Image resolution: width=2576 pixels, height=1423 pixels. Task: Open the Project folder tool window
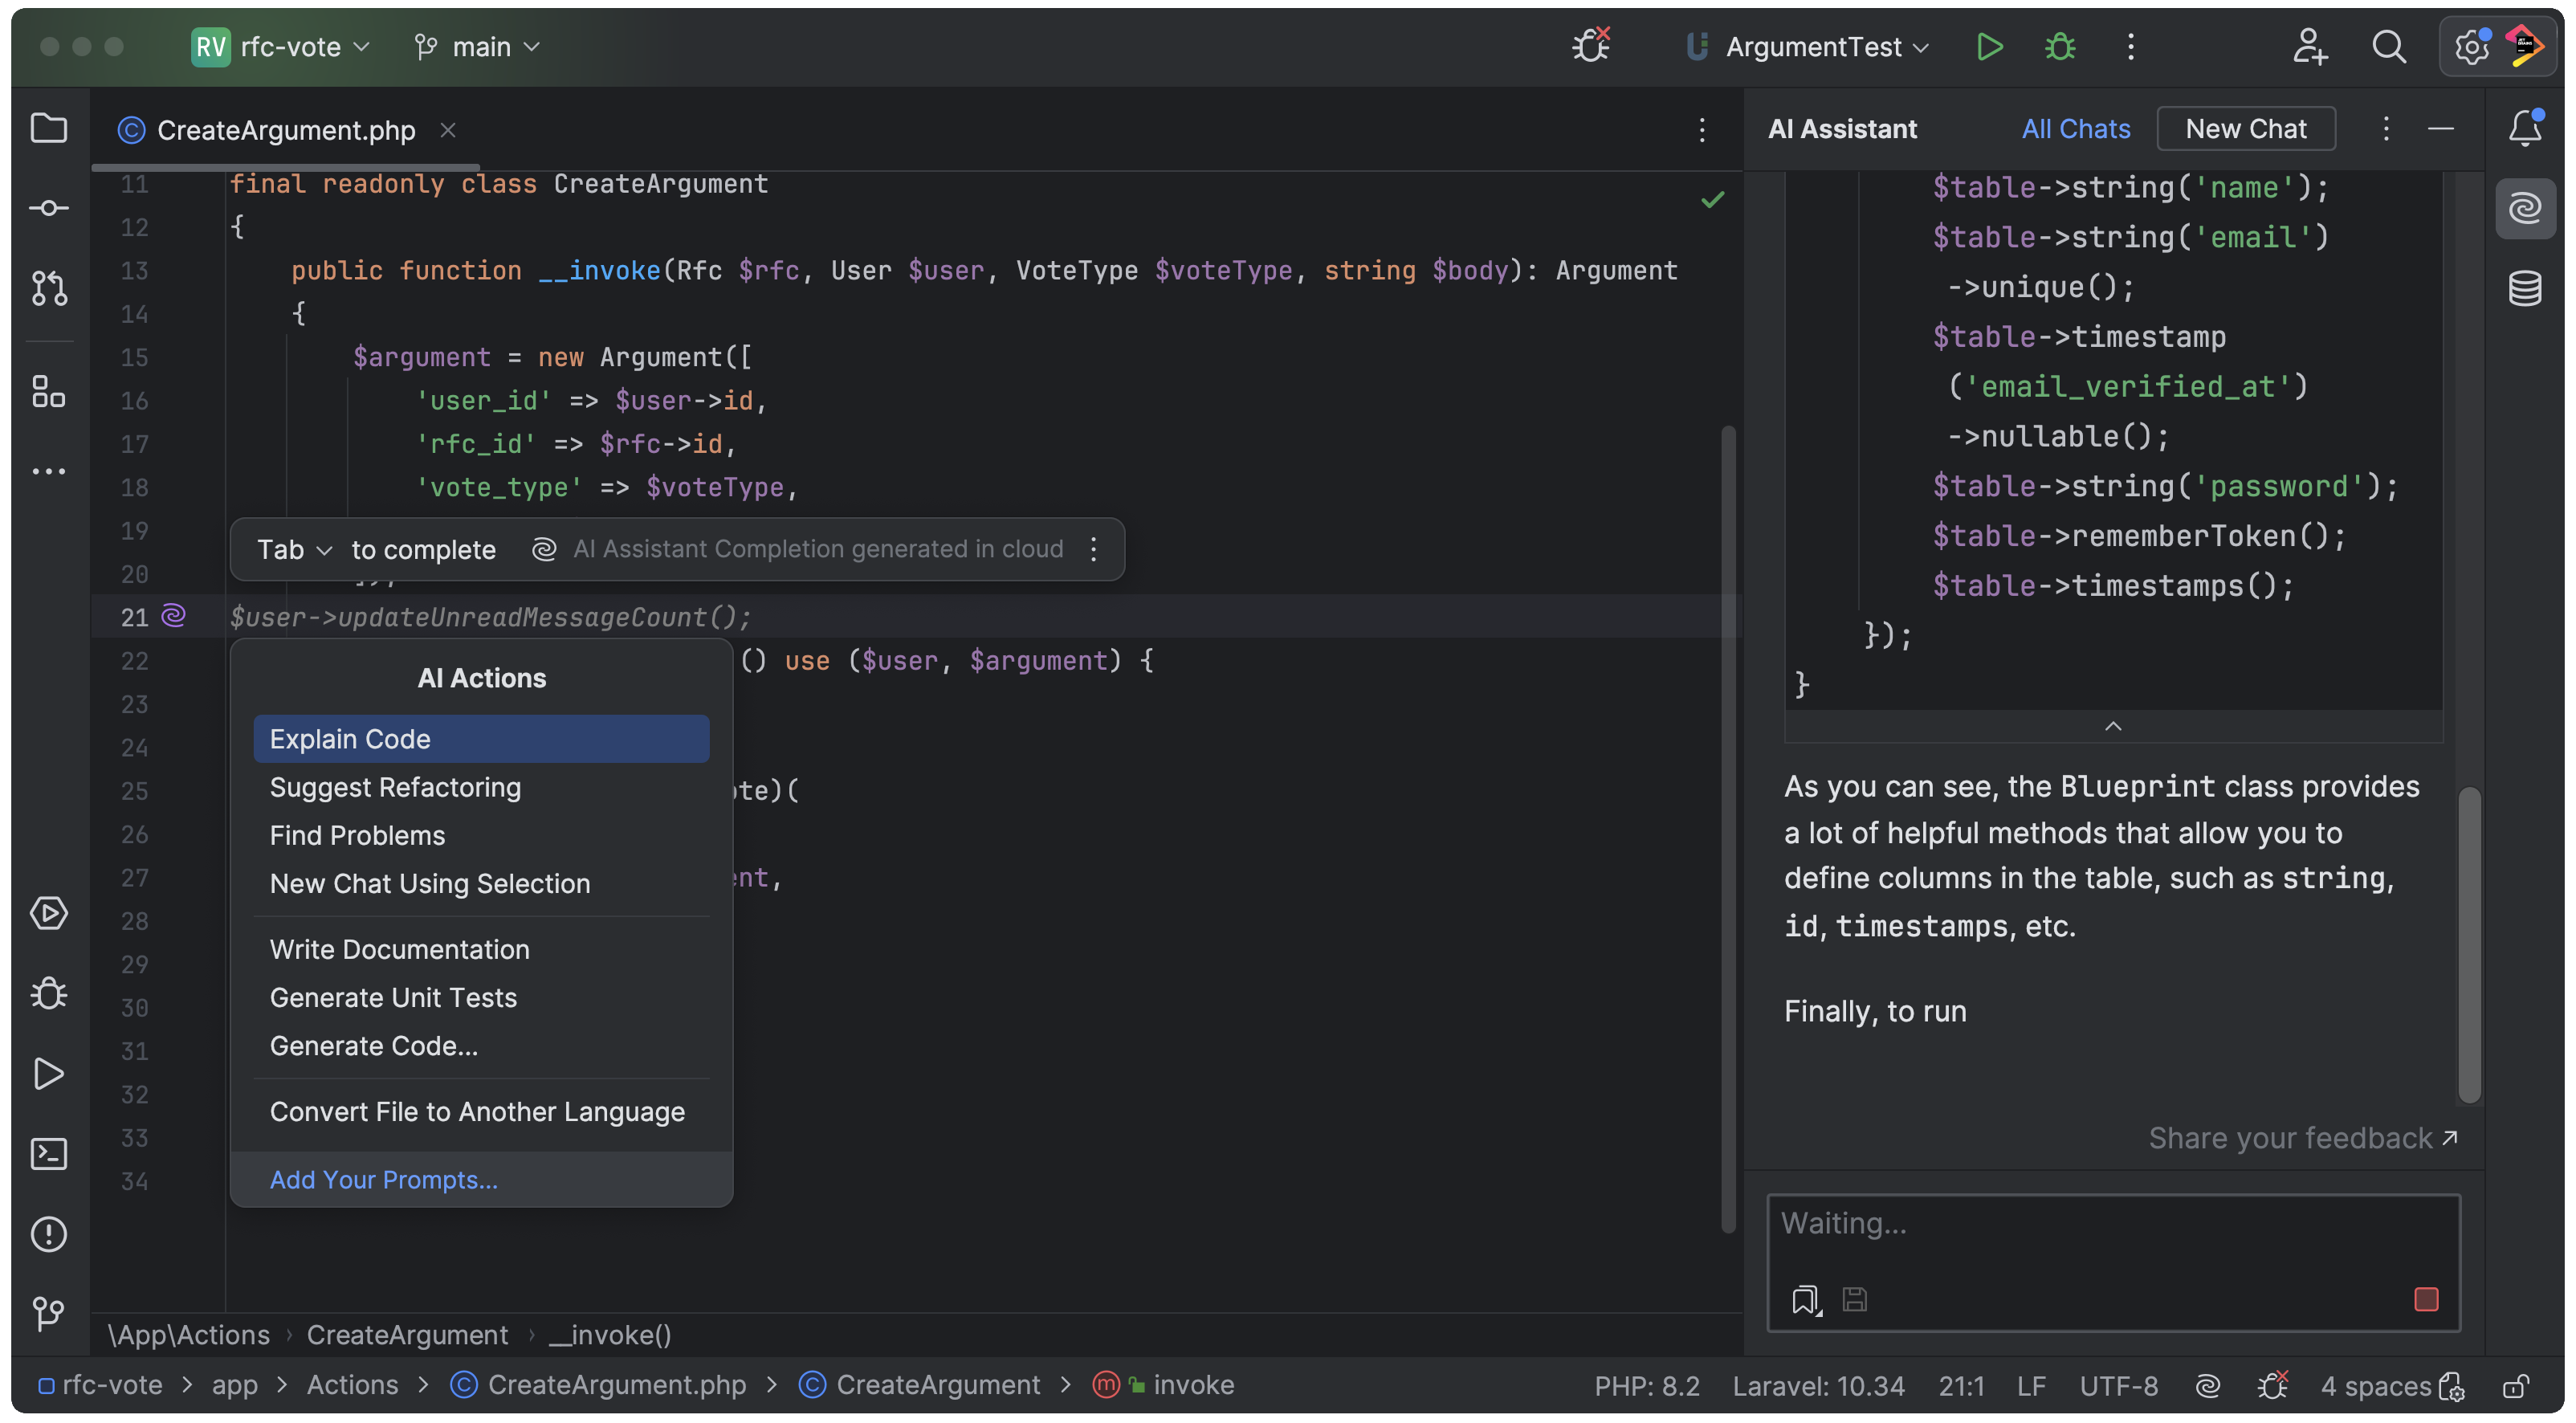(48, 128)
